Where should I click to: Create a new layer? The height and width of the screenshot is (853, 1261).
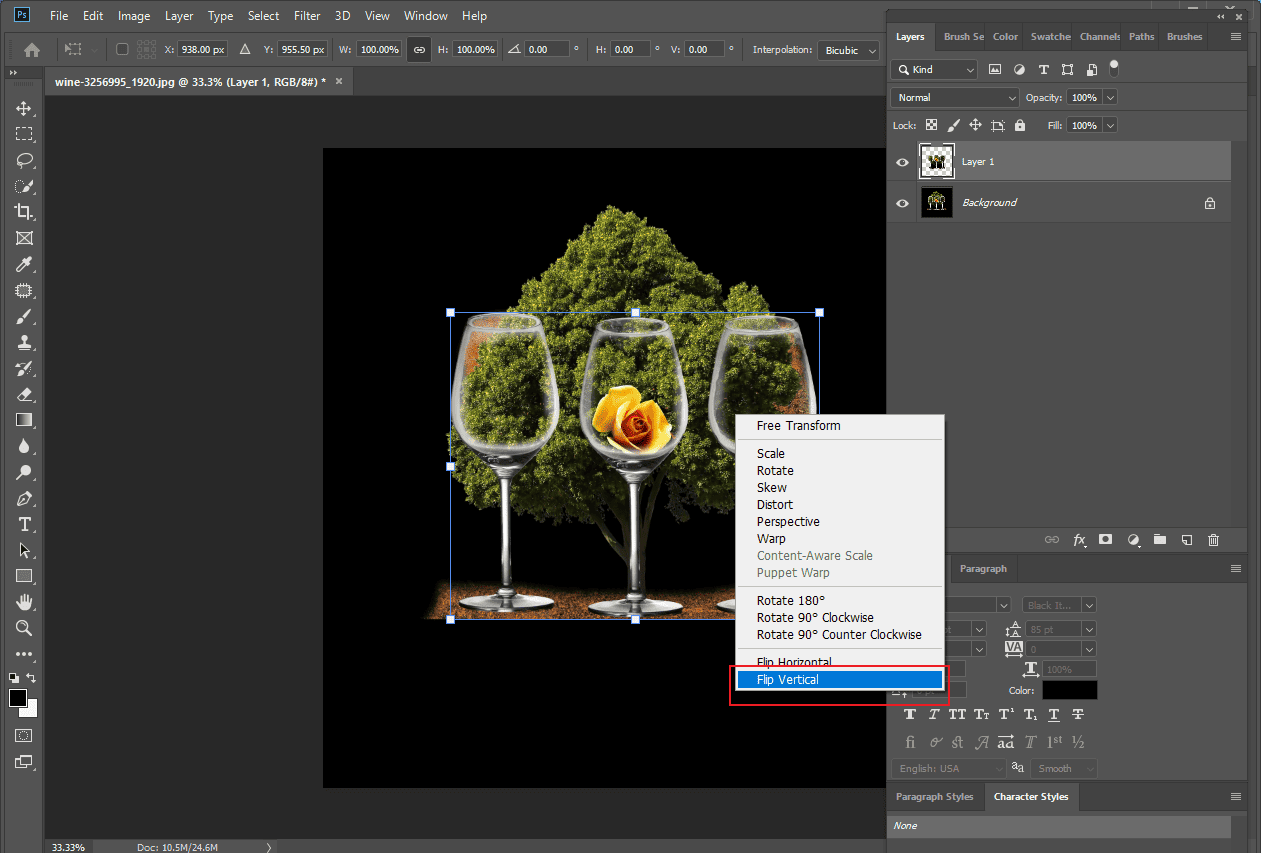tap(1187, 539)
